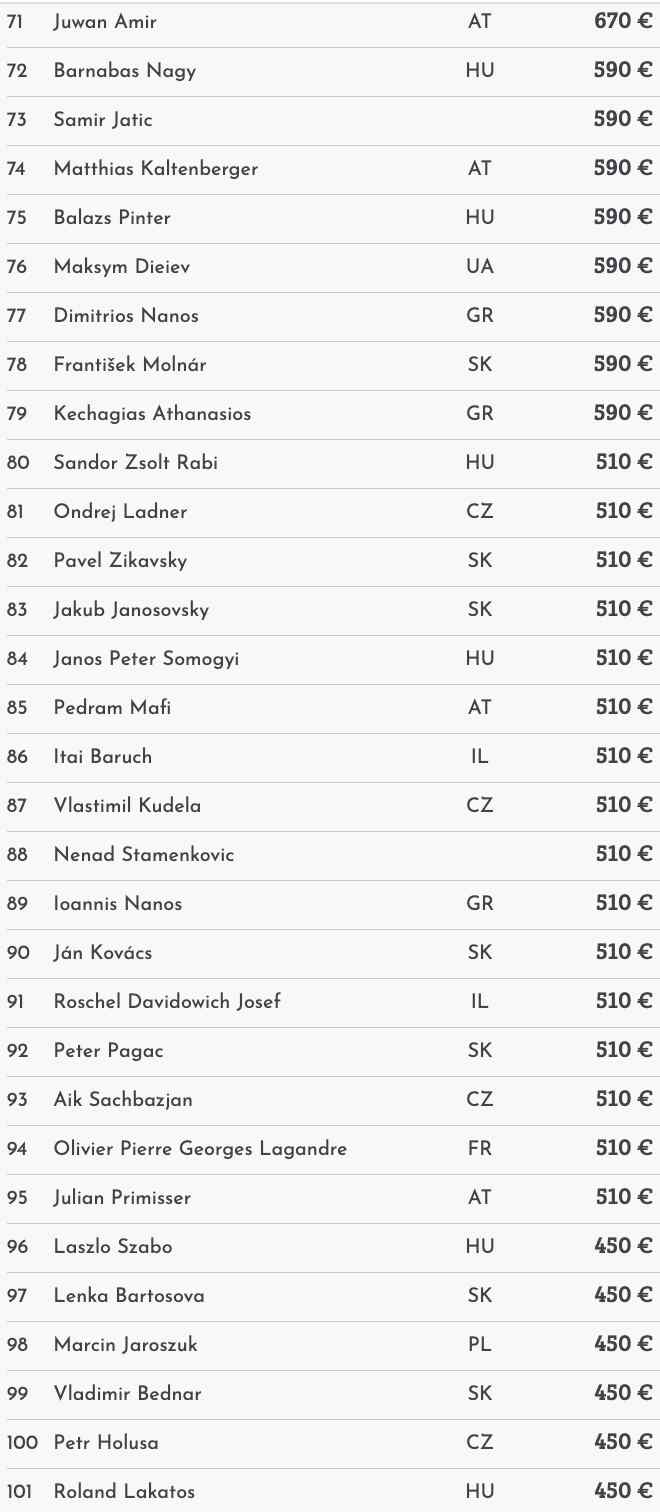660x1512 pixels.
Task: Select the Barnabas Nagy row name
Action: coord(124,71)
